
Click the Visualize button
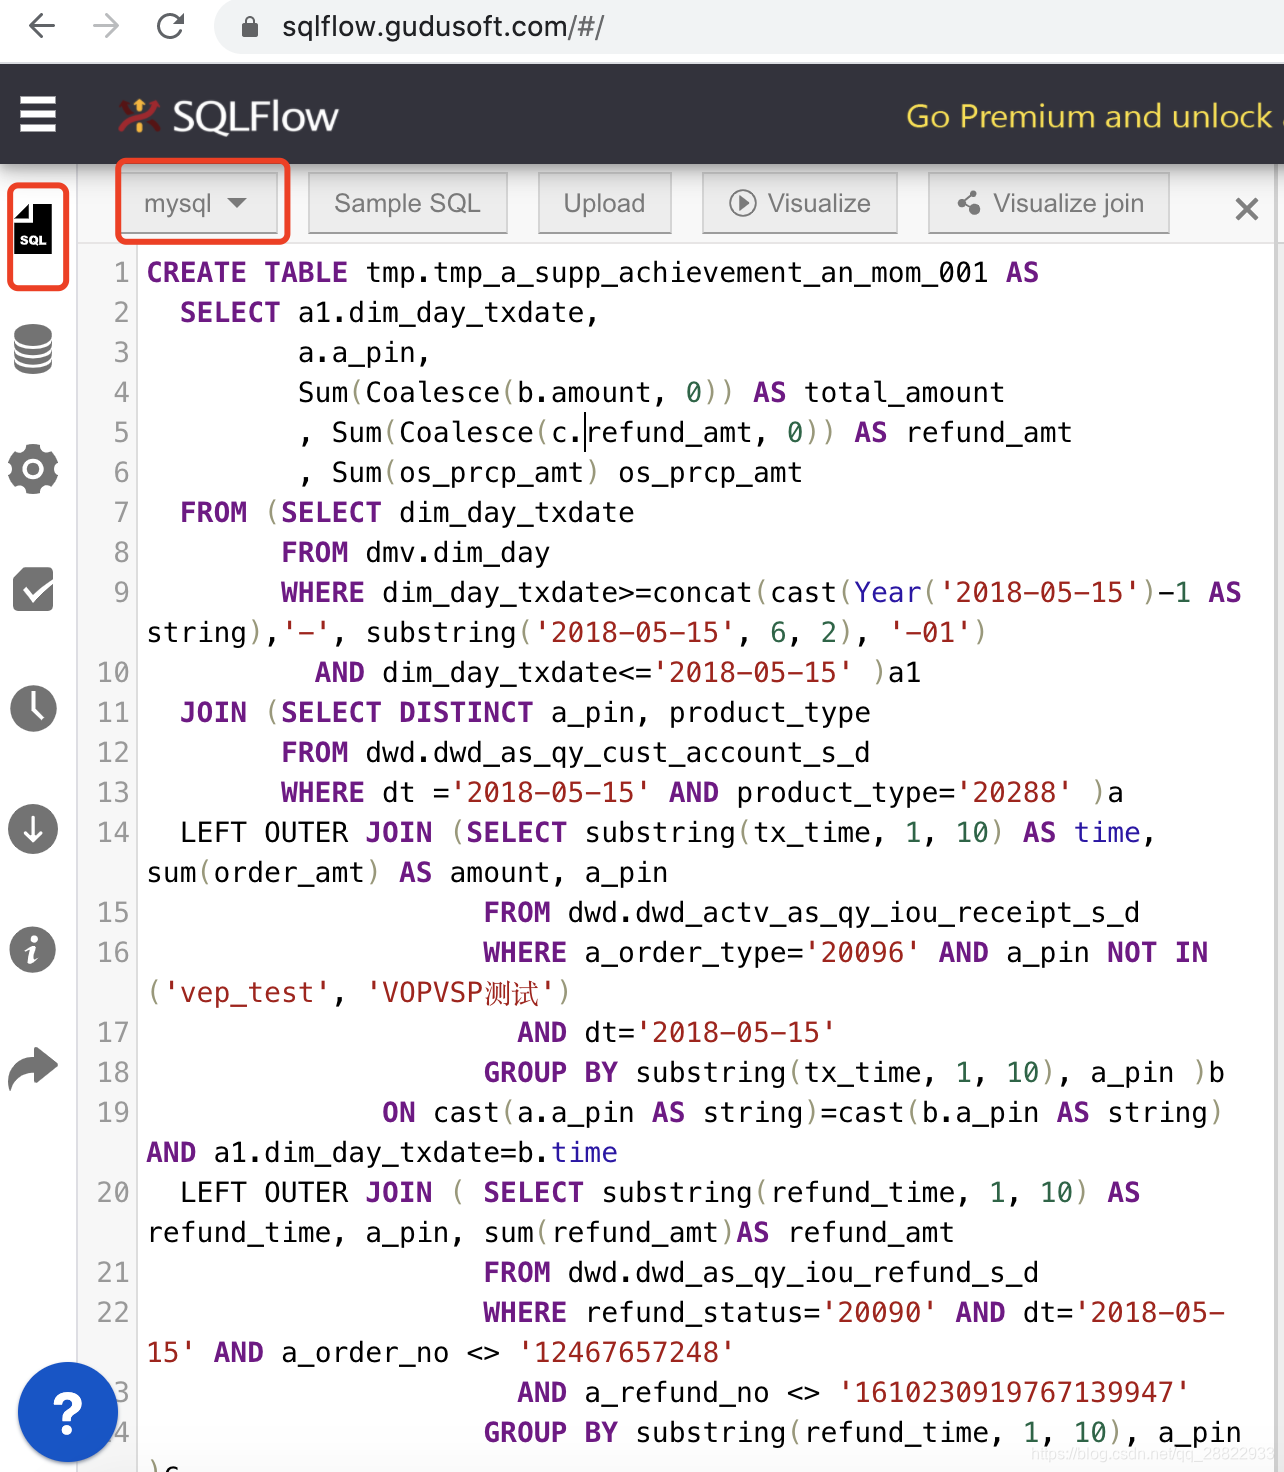(x=799, y=203)
